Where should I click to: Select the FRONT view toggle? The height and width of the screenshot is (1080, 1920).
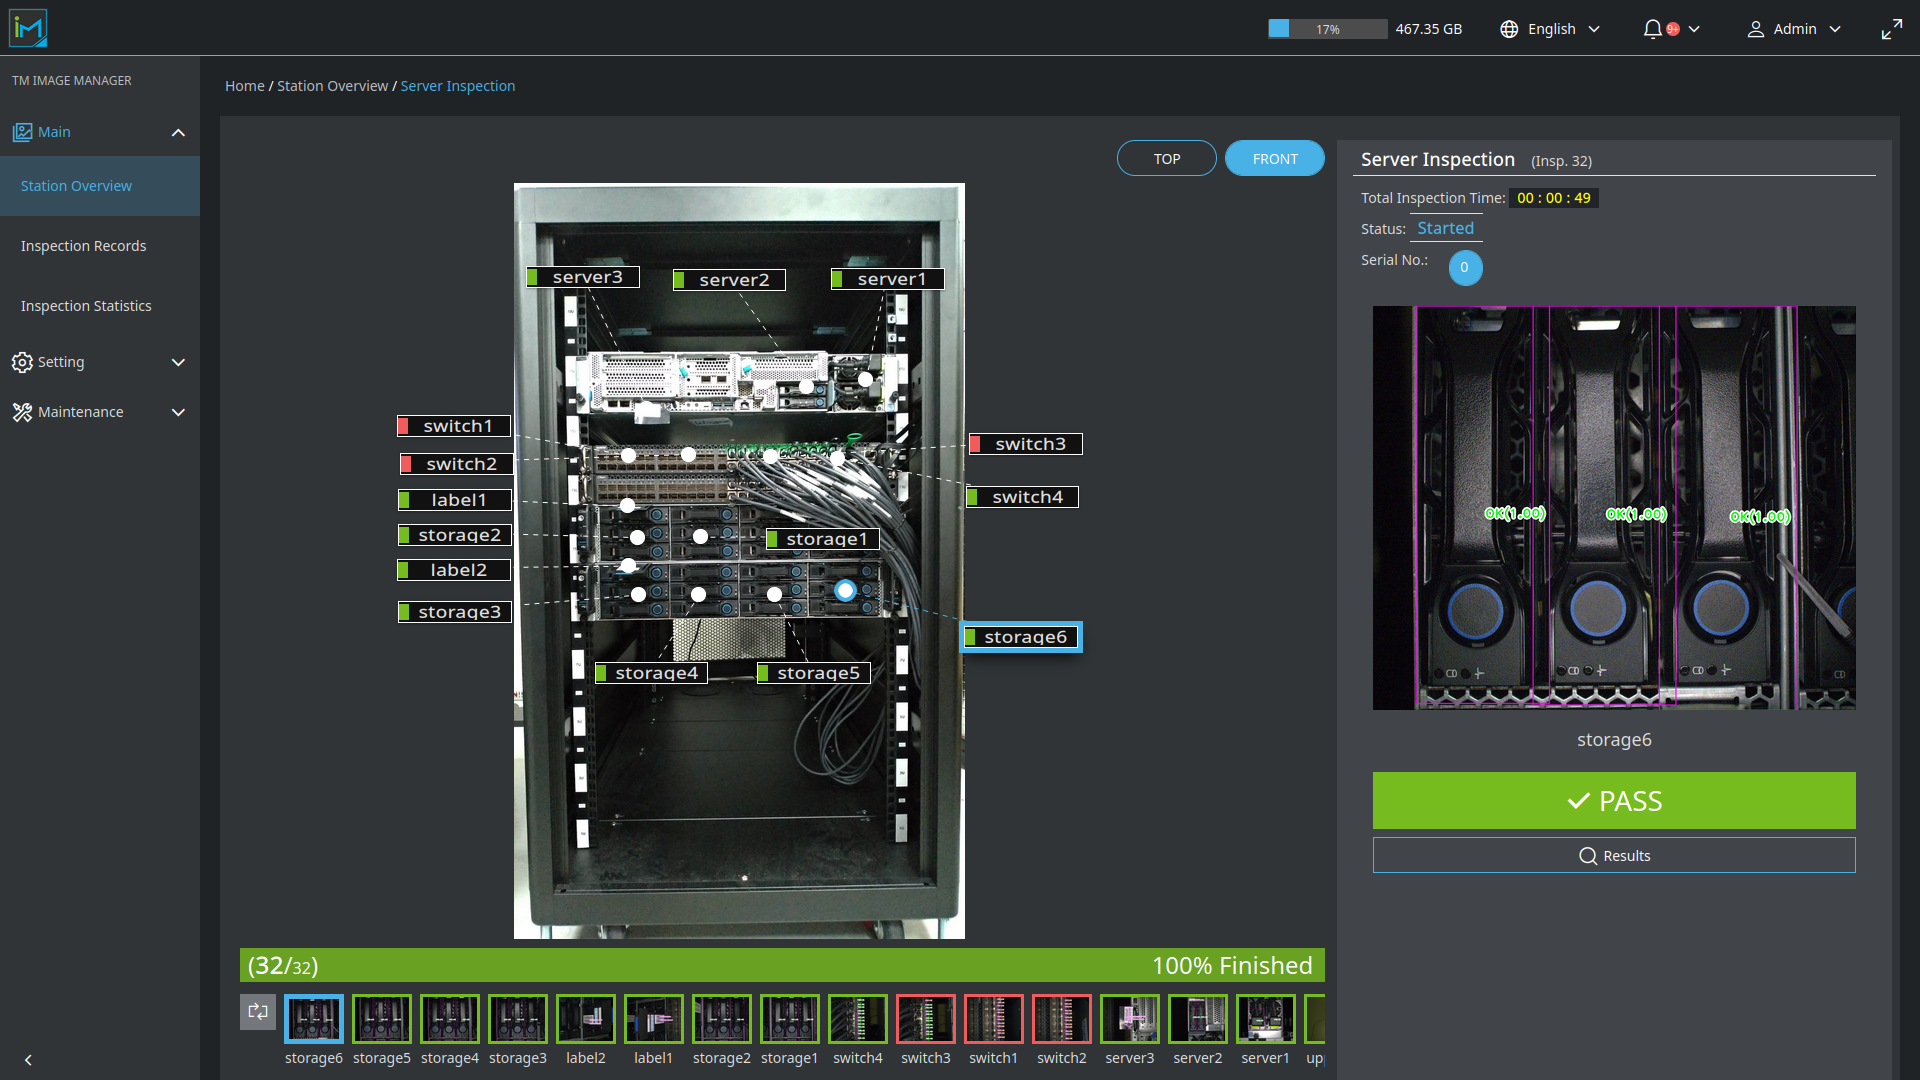click(x=1274, y=159)
